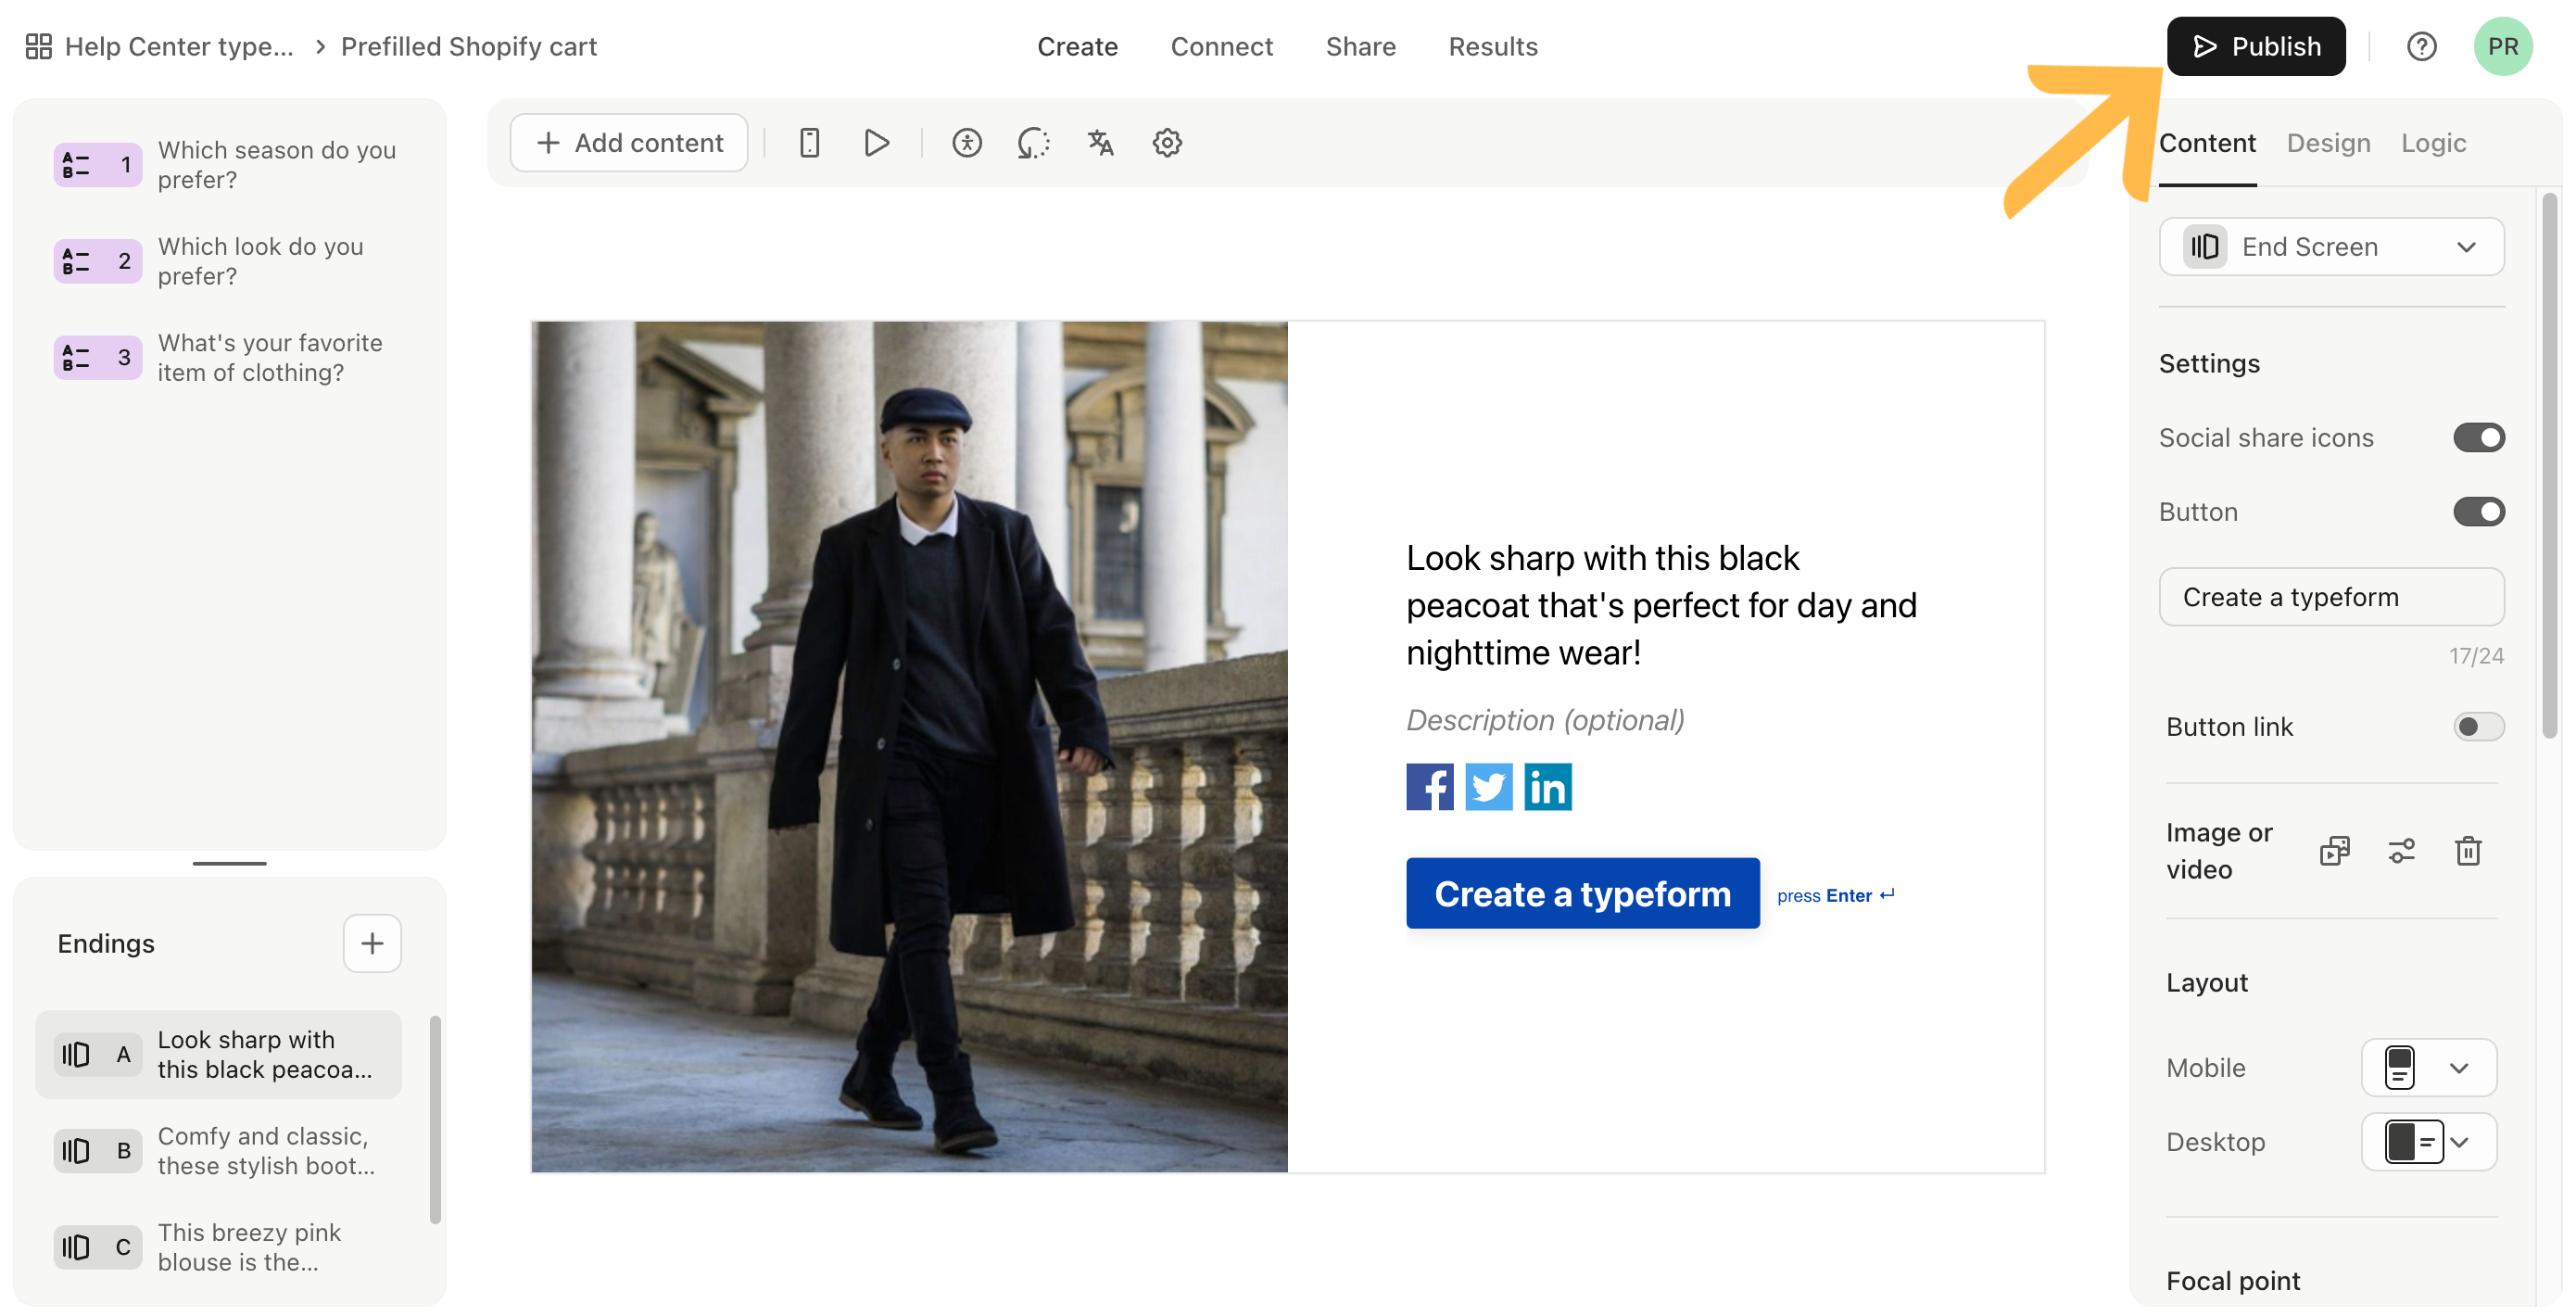Go to the Results section
Image resolution: width=2576 pixels, height=1316 pixels.
1492,46
